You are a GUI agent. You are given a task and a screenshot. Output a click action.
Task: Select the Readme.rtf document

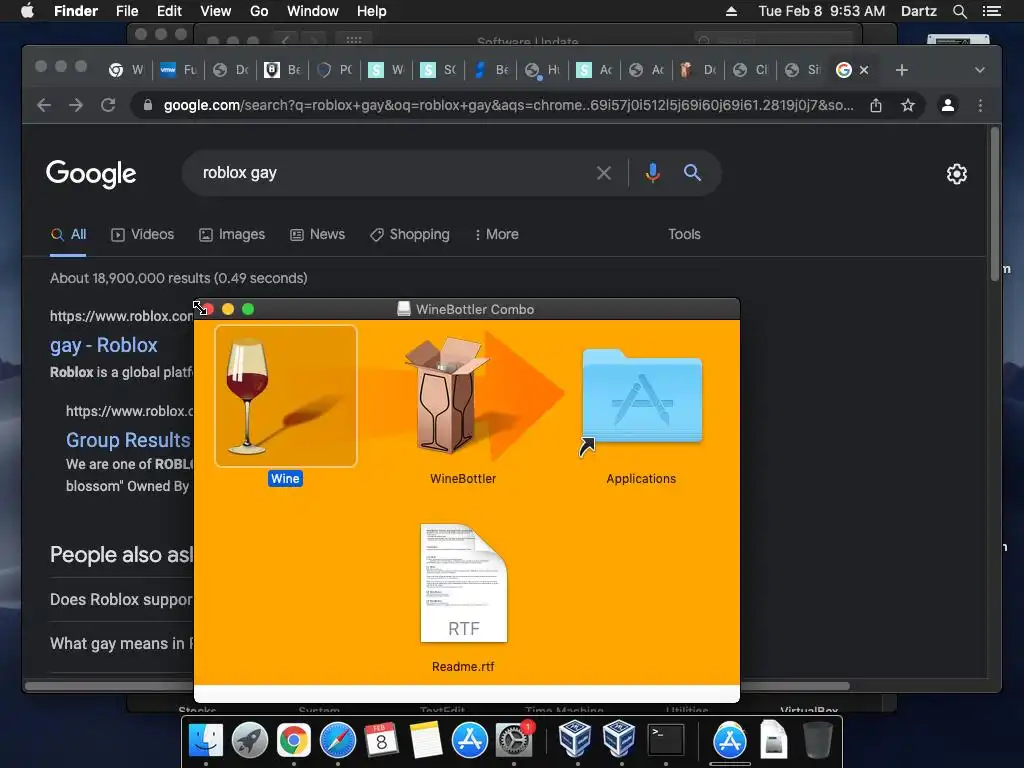point(464,583)
